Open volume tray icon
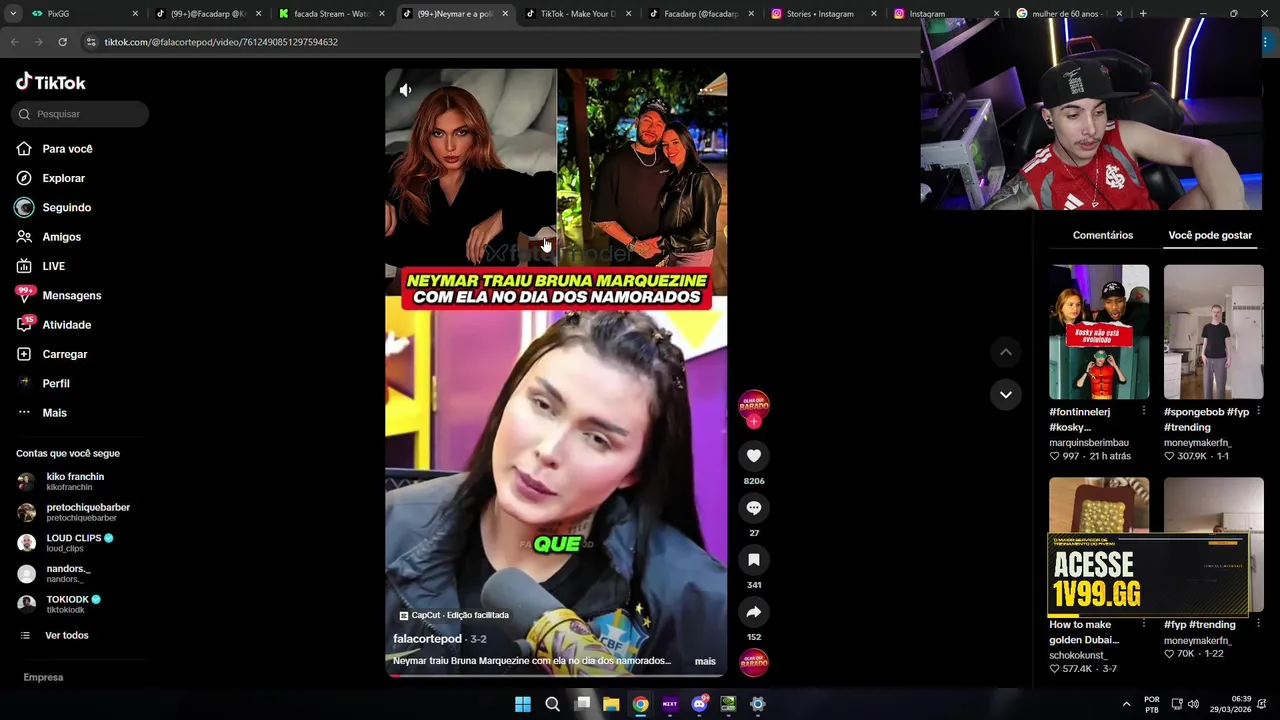 [1193, 704]
